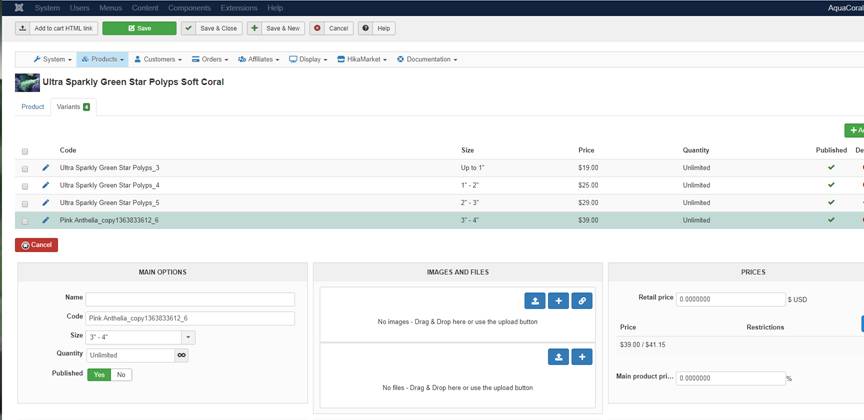Click the 1" - 2" size cell
Screen dimensions: 864x420
[x=470, y=185]
